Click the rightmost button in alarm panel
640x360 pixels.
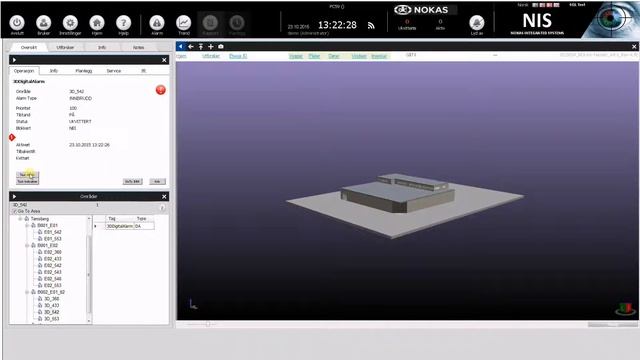pos(157,181)
